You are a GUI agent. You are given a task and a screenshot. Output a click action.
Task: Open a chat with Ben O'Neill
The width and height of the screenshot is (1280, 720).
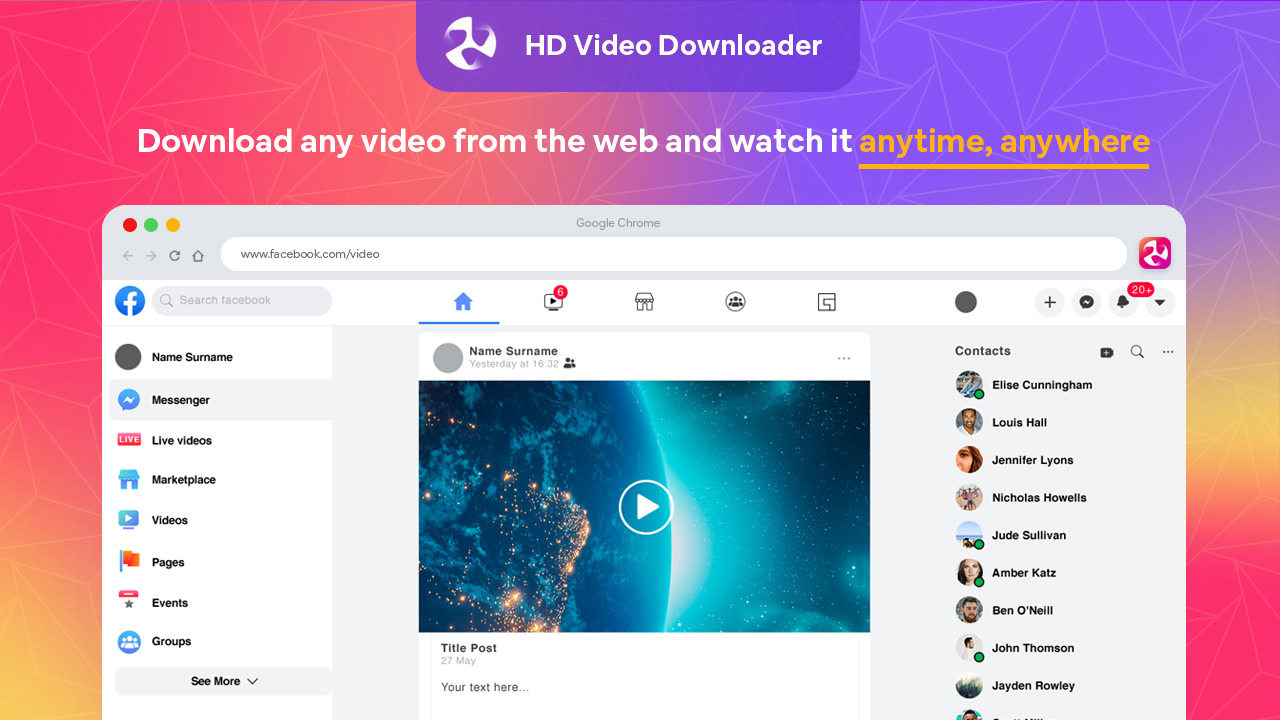[1005, 610]
